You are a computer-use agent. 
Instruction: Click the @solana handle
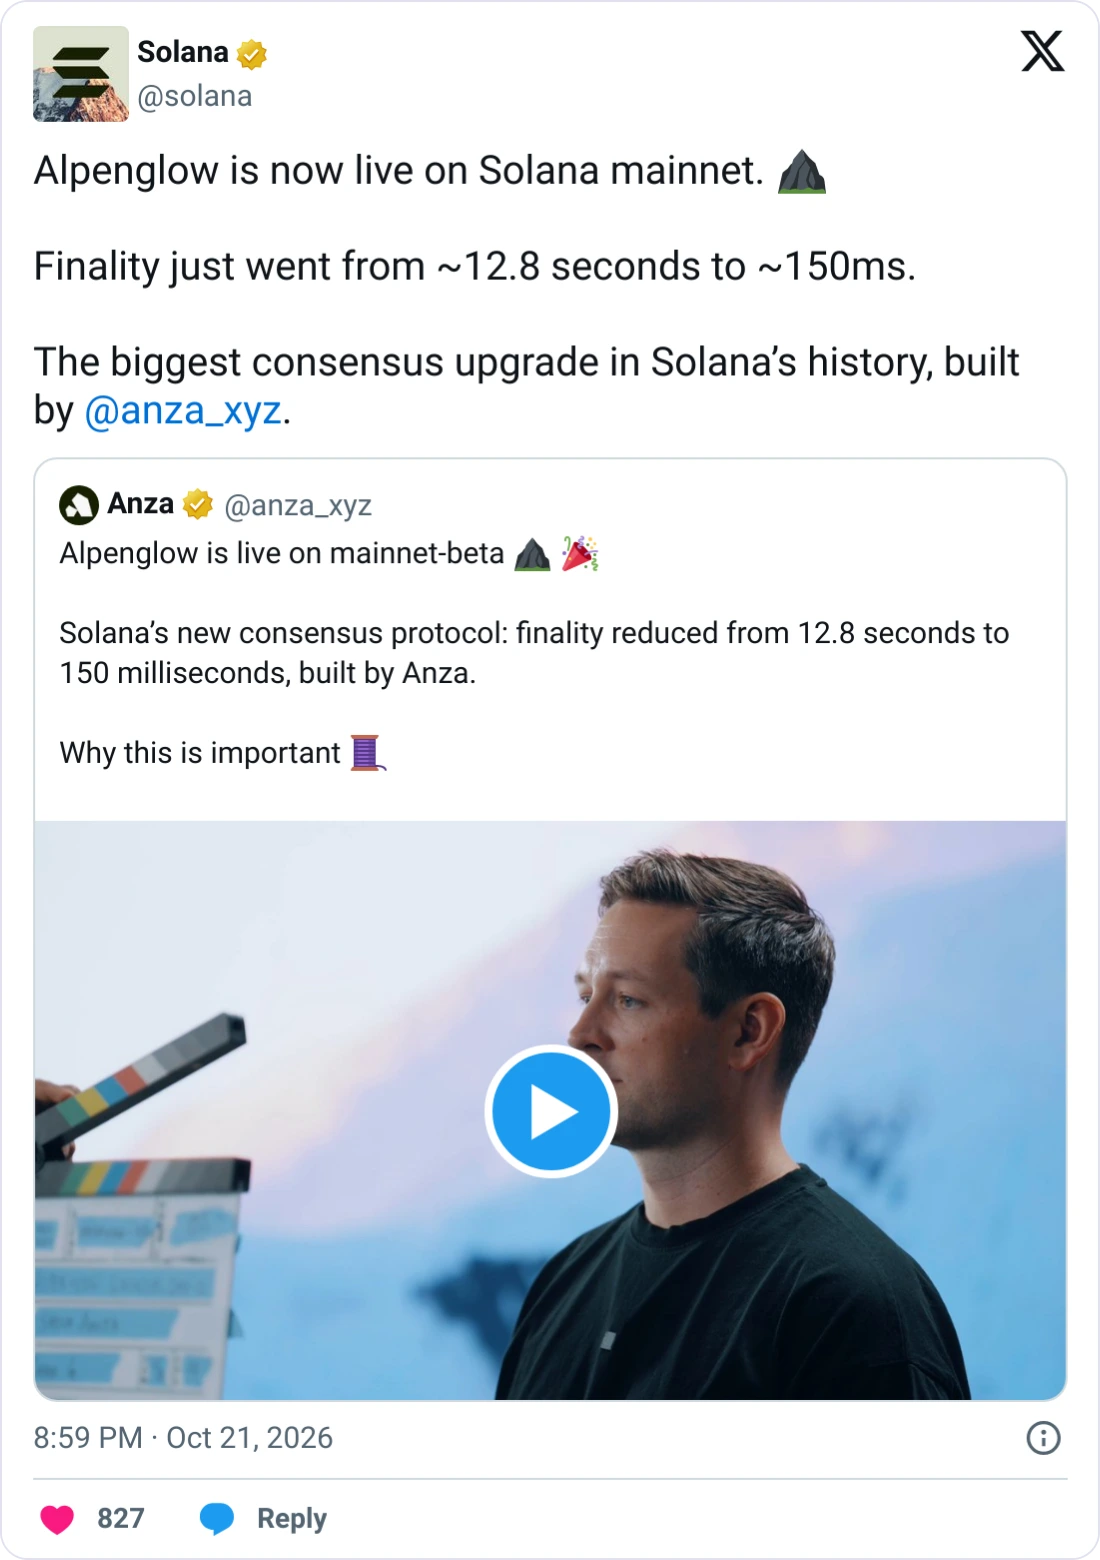(195, 96)
